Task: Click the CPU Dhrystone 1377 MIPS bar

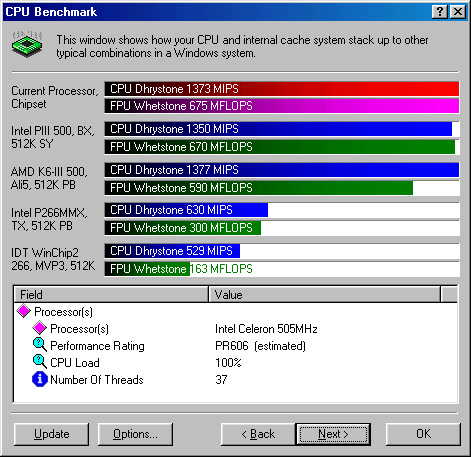Action: (282, 170)
